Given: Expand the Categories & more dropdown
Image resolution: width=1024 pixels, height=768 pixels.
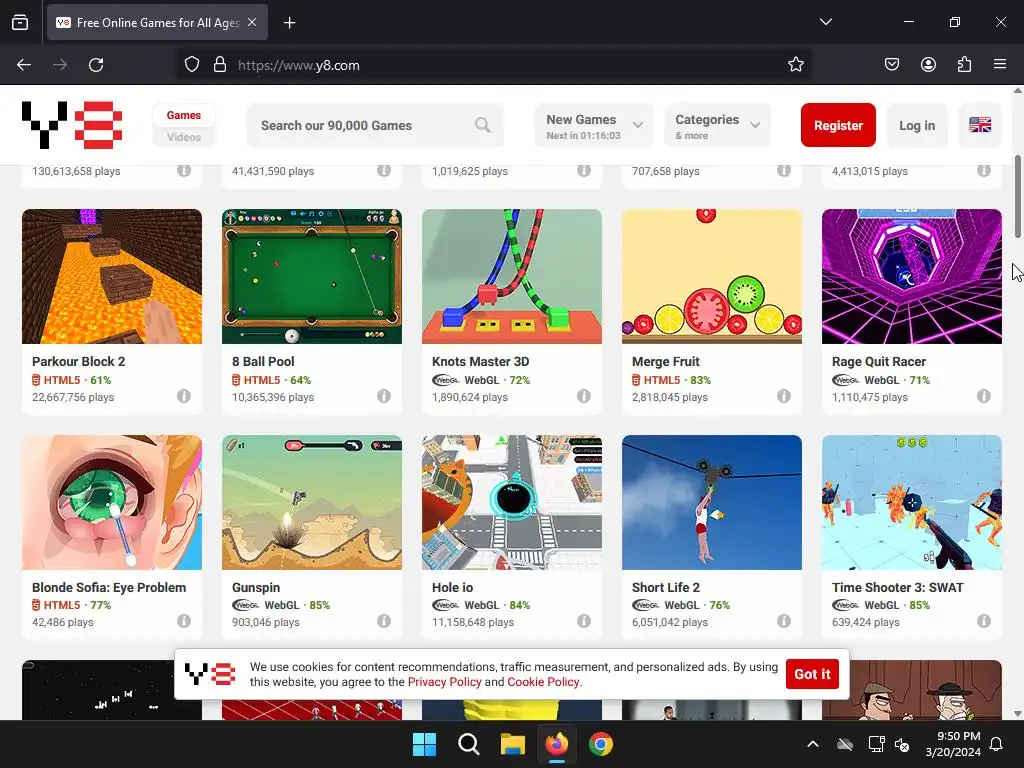Looking at the screenshot, I should click(717, 125).
